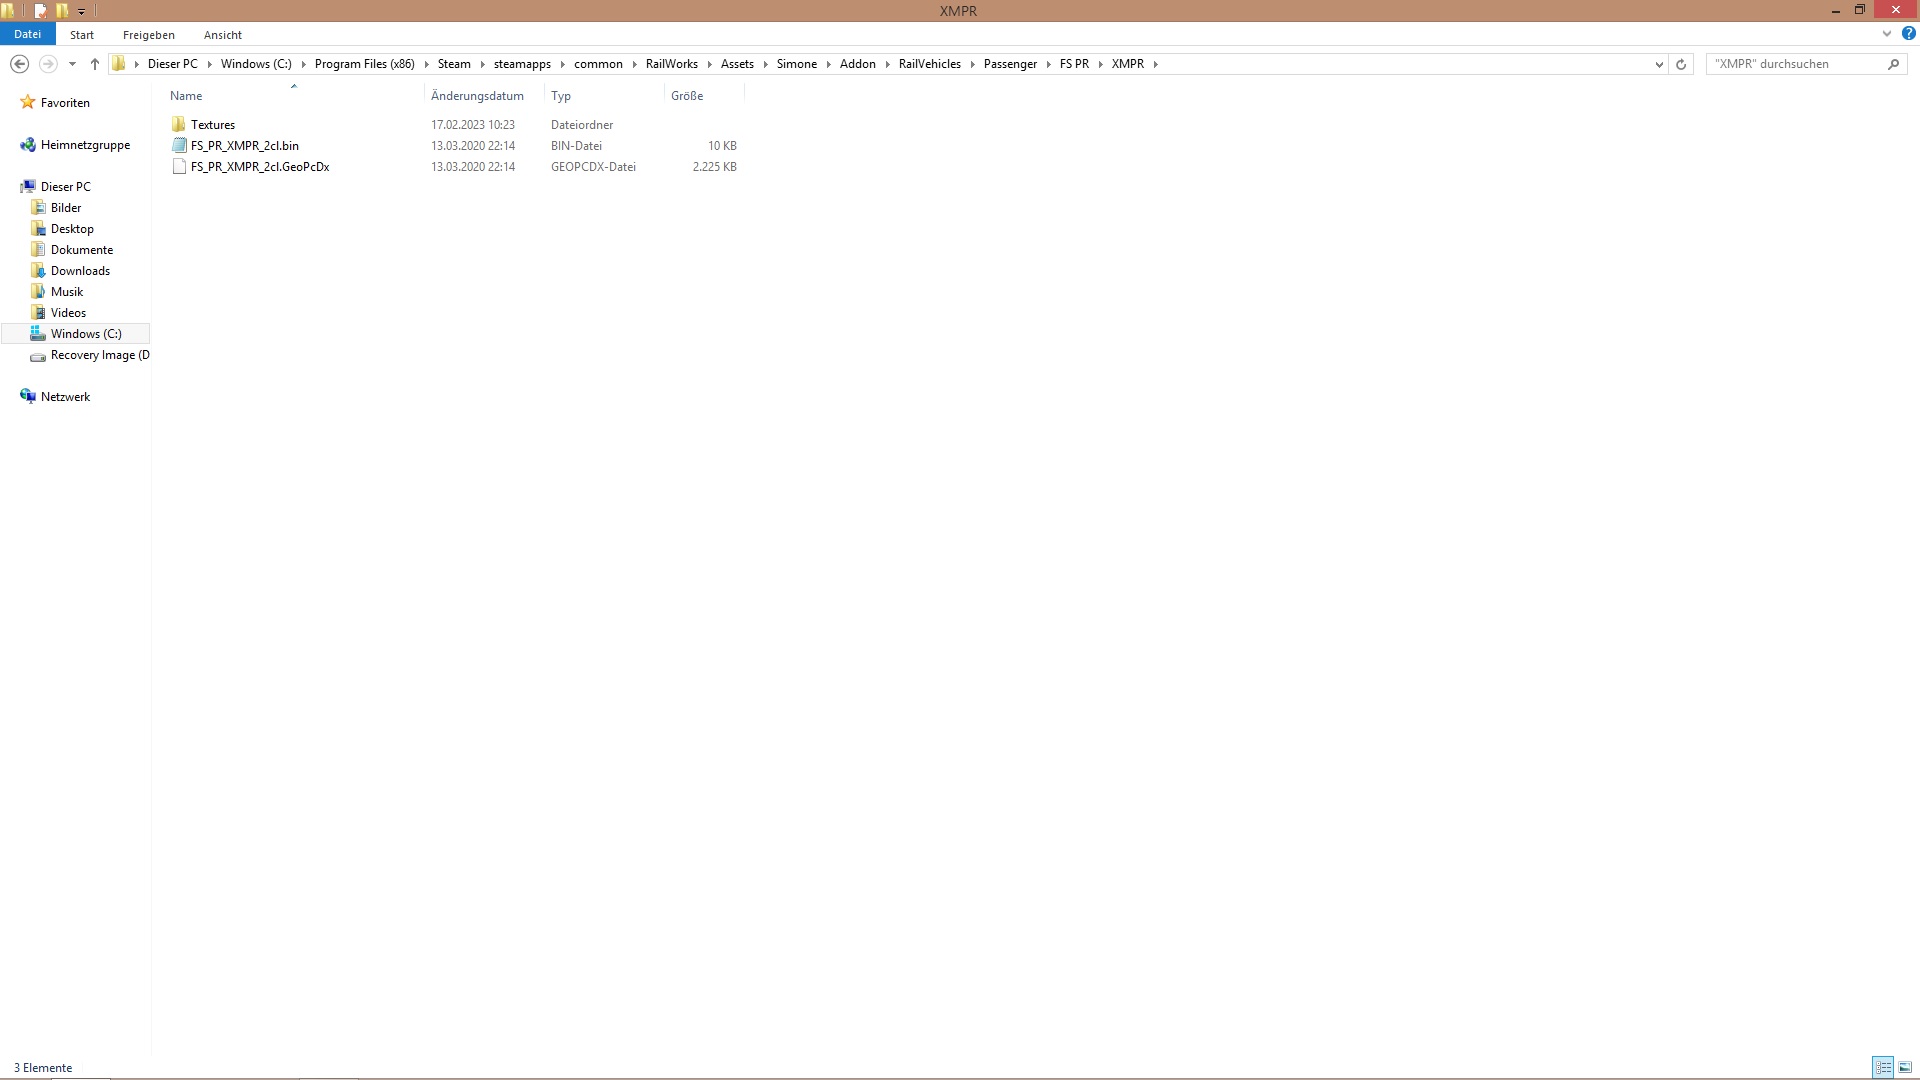Go up one folder level
1920x1080 pixels.
point(95,64)
